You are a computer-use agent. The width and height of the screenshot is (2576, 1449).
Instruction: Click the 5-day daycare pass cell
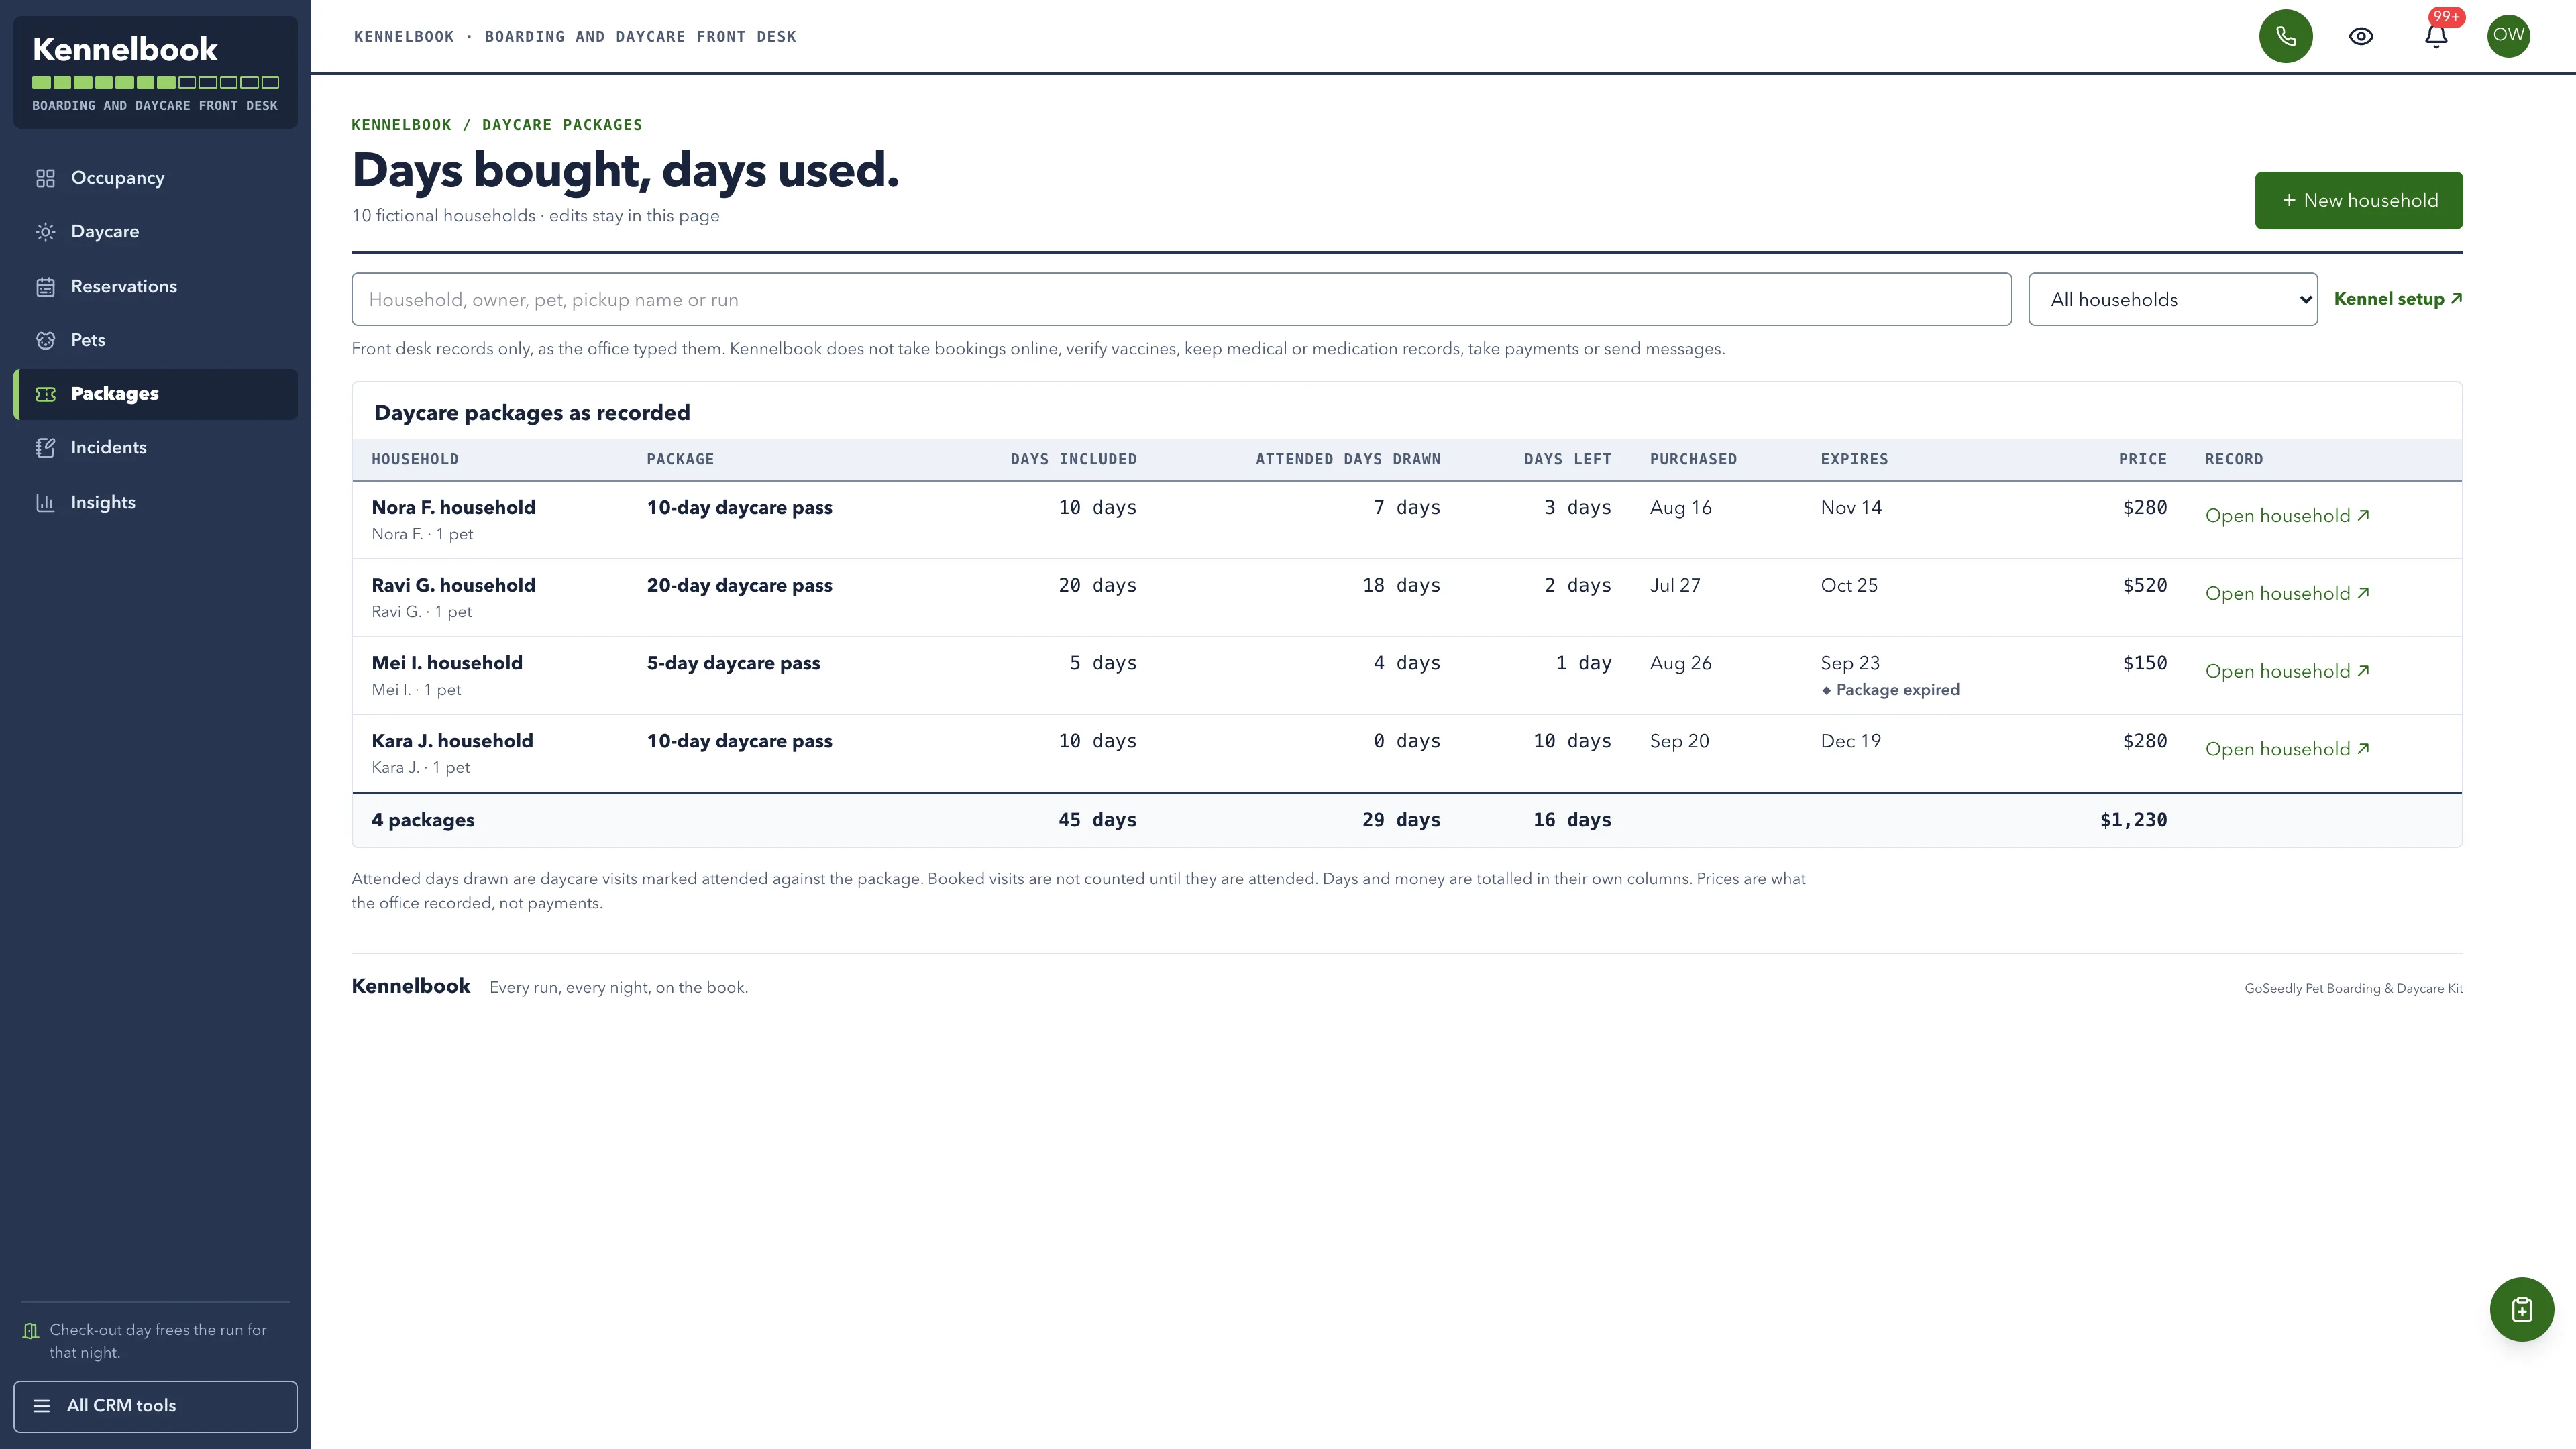(733, 664)
